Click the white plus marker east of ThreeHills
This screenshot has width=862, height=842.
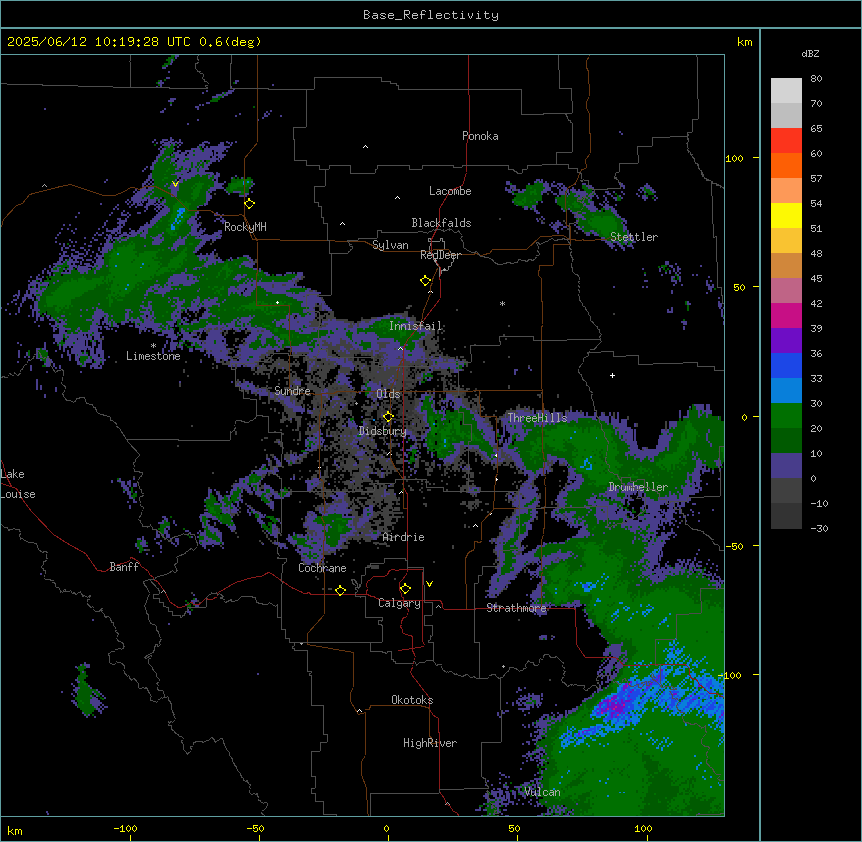[x=612, y=375]
